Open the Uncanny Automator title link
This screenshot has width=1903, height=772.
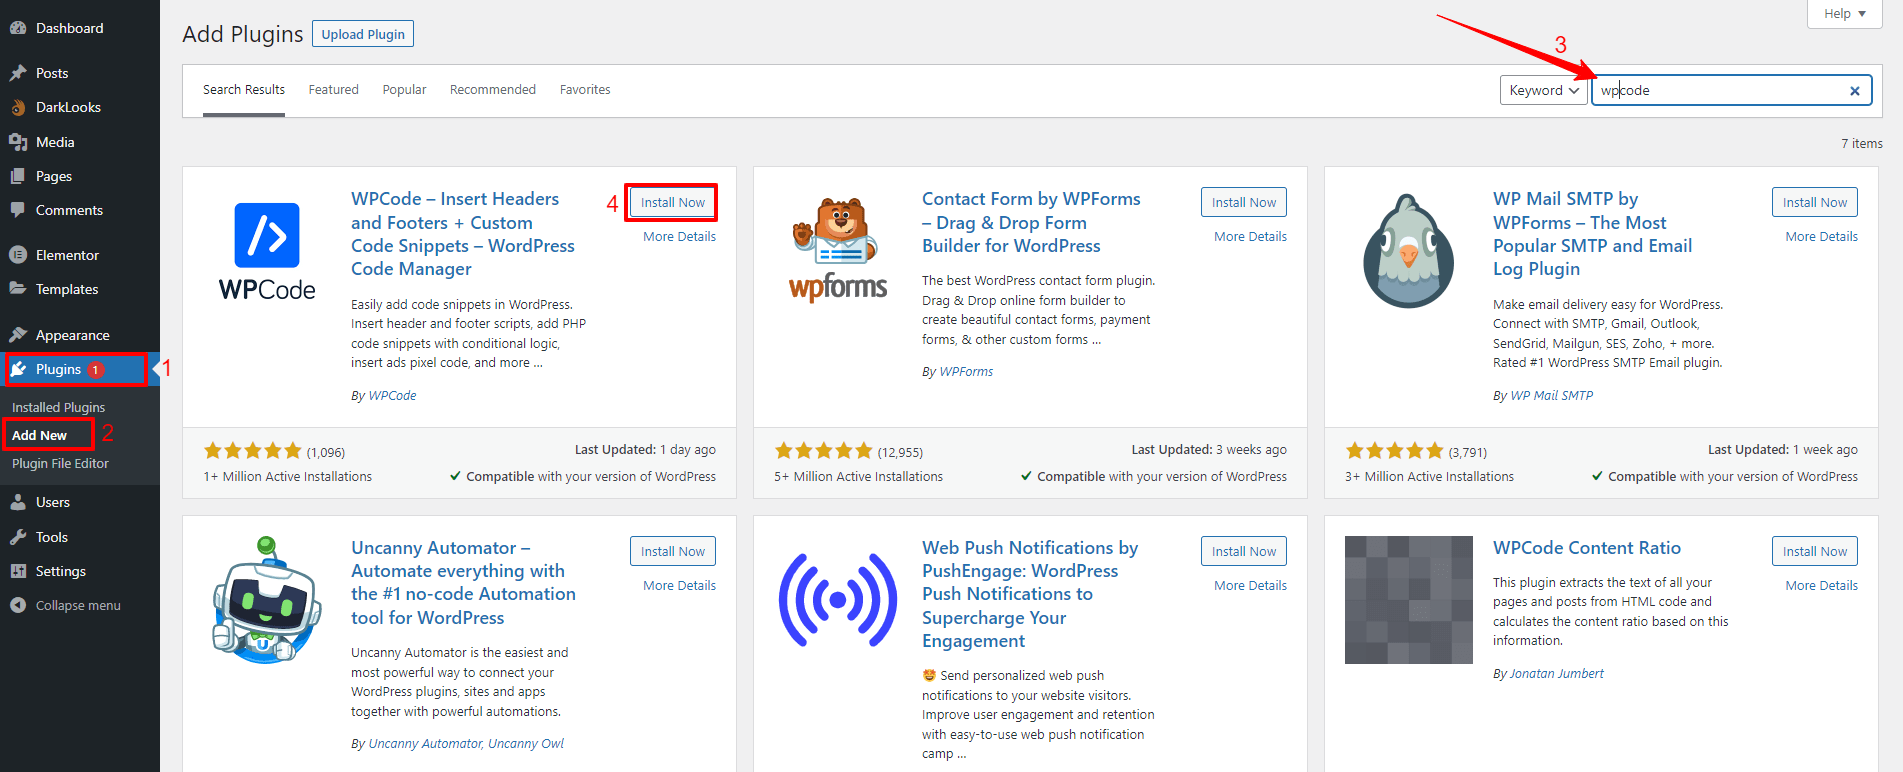[x=463, y=583]
